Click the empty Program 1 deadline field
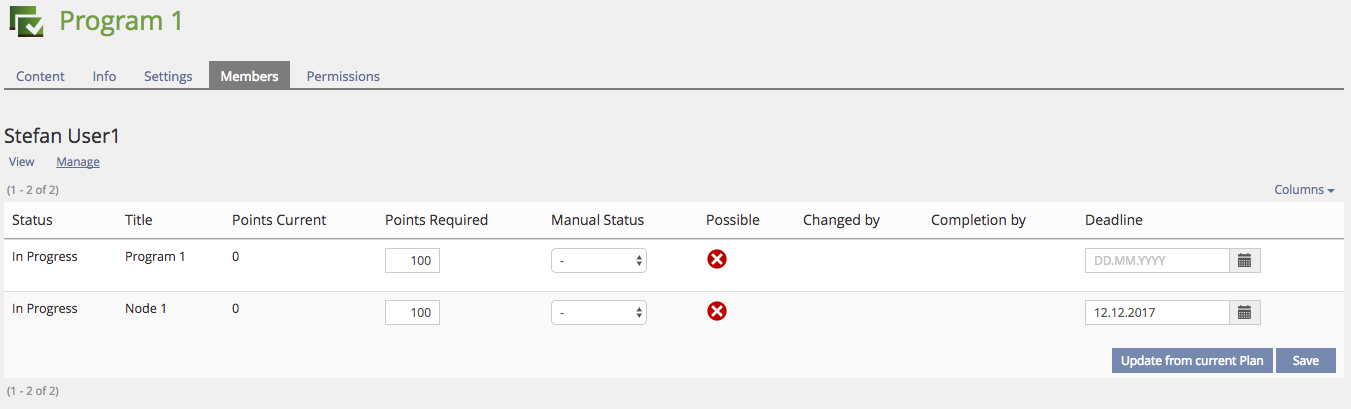Image resolution: width=1351 pixels, height=409 pixels. (x=1156, y=260)
